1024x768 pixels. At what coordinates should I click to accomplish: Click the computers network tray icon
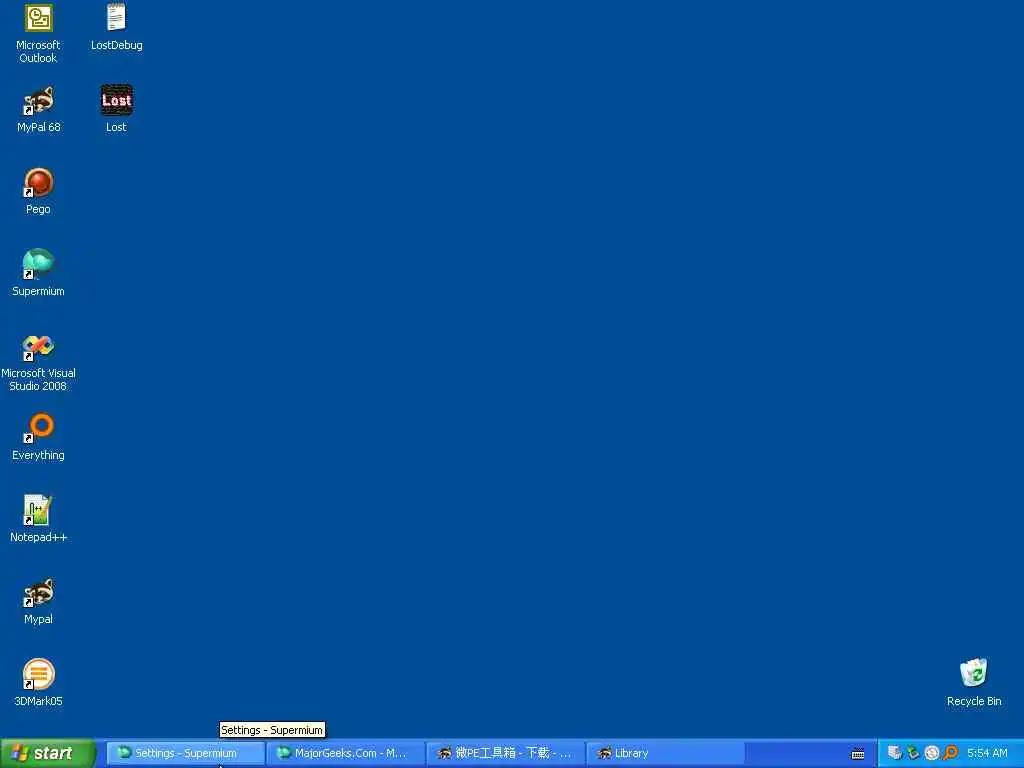point(894,753)
